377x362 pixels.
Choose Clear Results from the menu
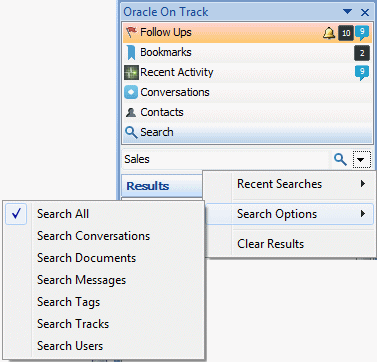[289, 244]
